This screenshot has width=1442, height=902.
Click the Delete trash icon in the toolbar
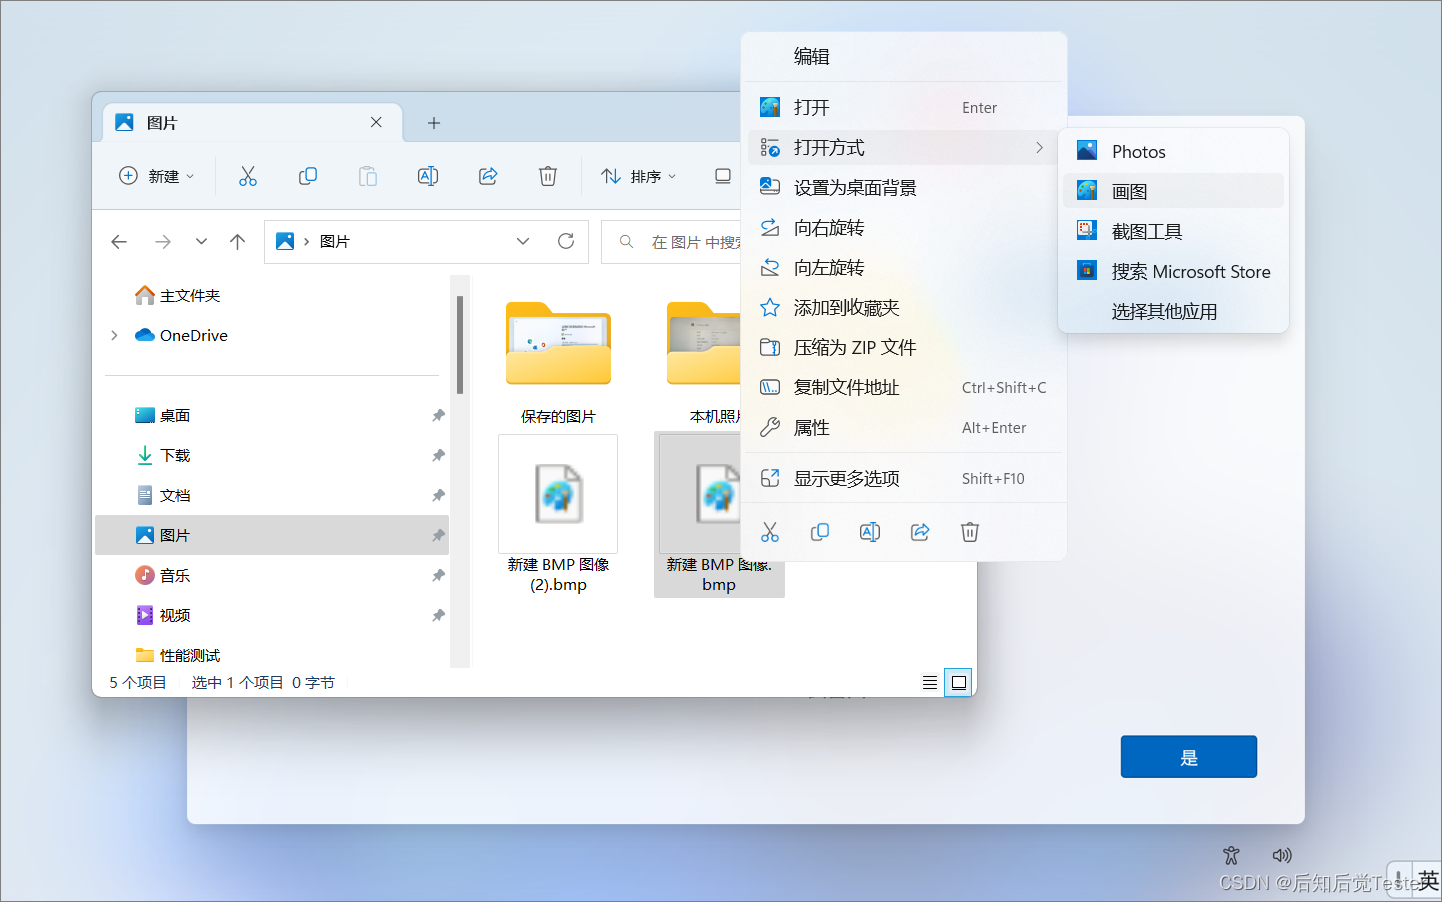(547, 175)
